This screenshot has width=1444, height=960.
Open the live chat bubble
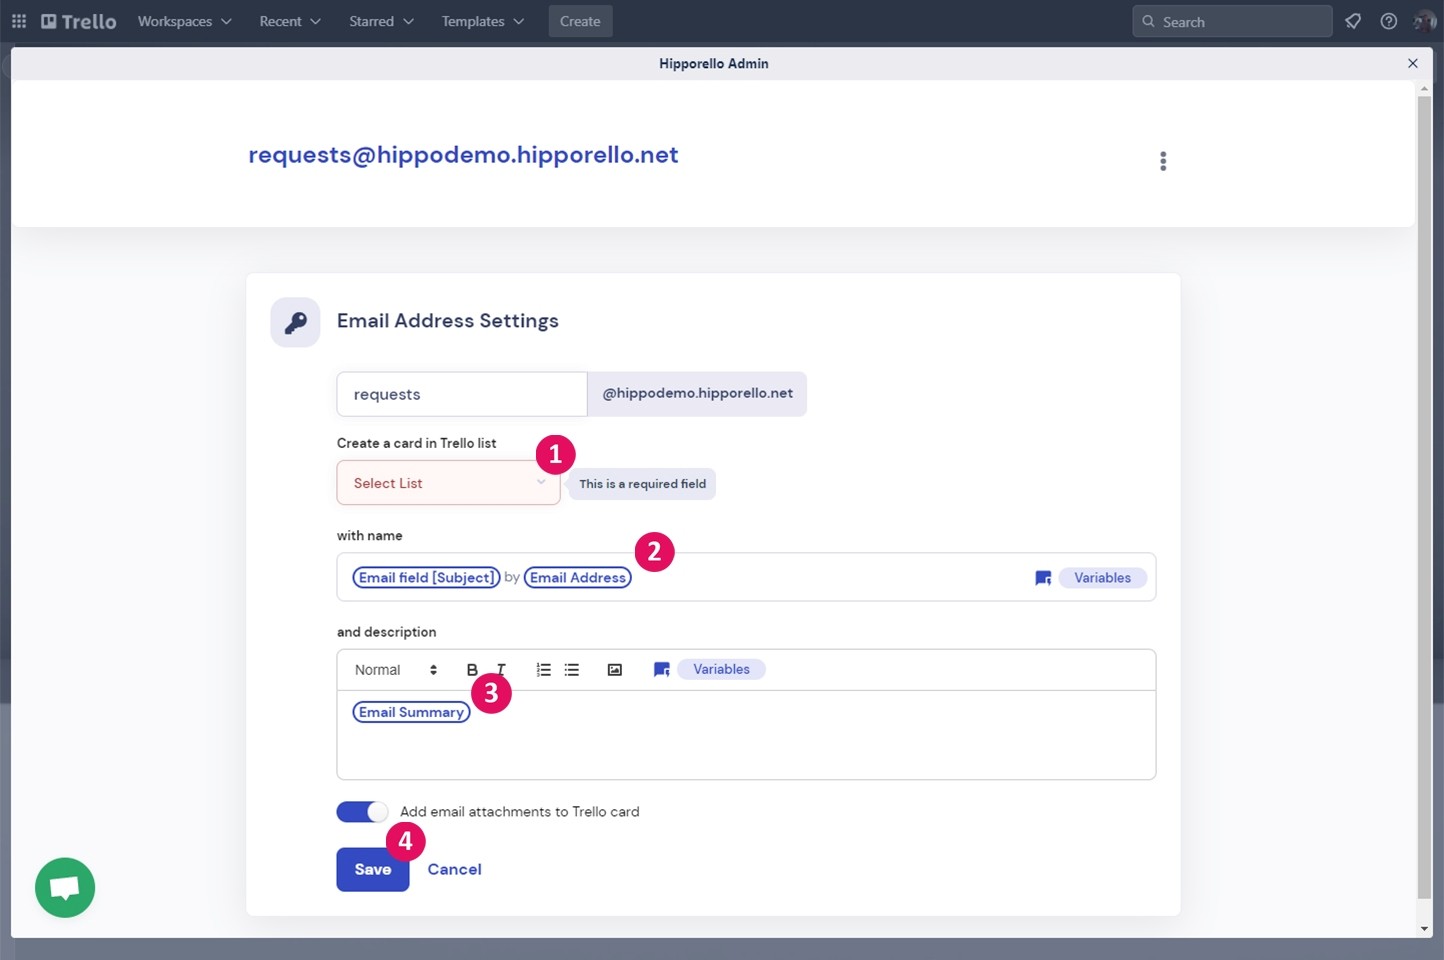pyautogui.click(x=65, y=887)
